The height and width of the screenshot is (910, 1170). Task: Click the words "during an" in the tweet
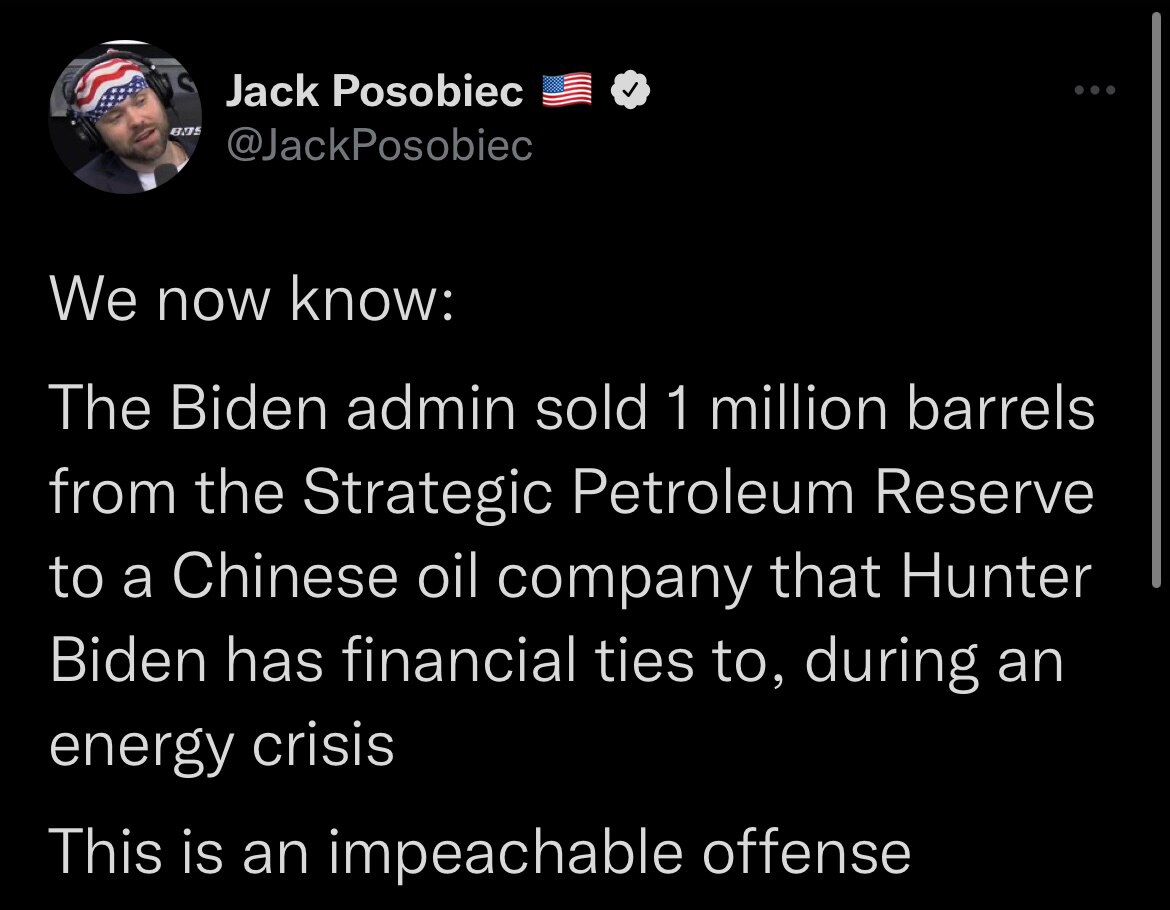point(934,661)
